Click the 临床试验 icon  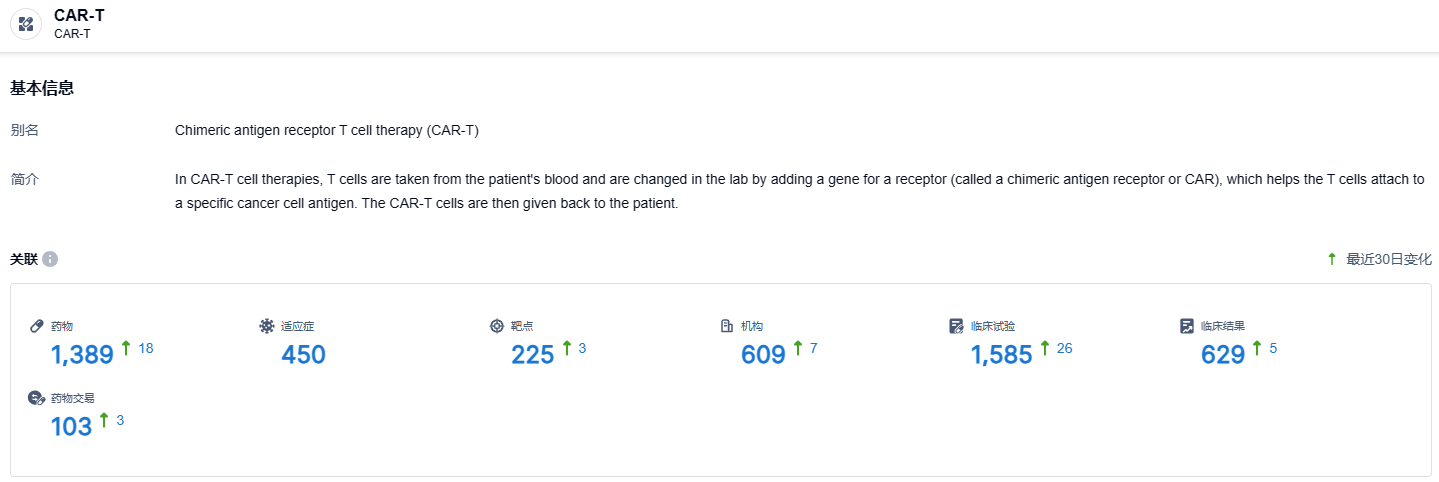coord(957,326)
